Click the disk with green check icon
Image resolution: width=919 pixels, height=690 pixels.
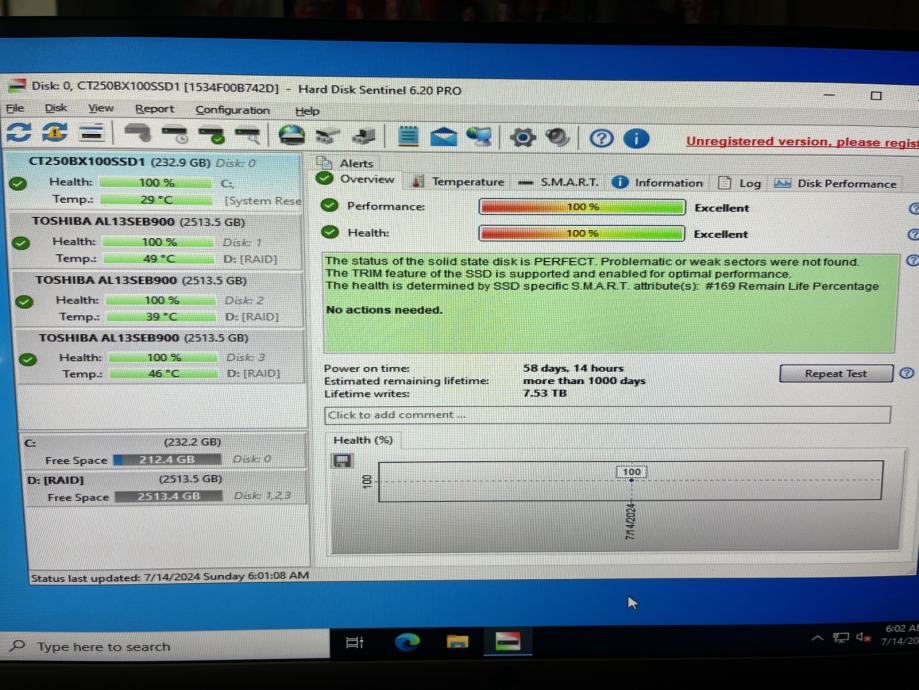[212, 135]
